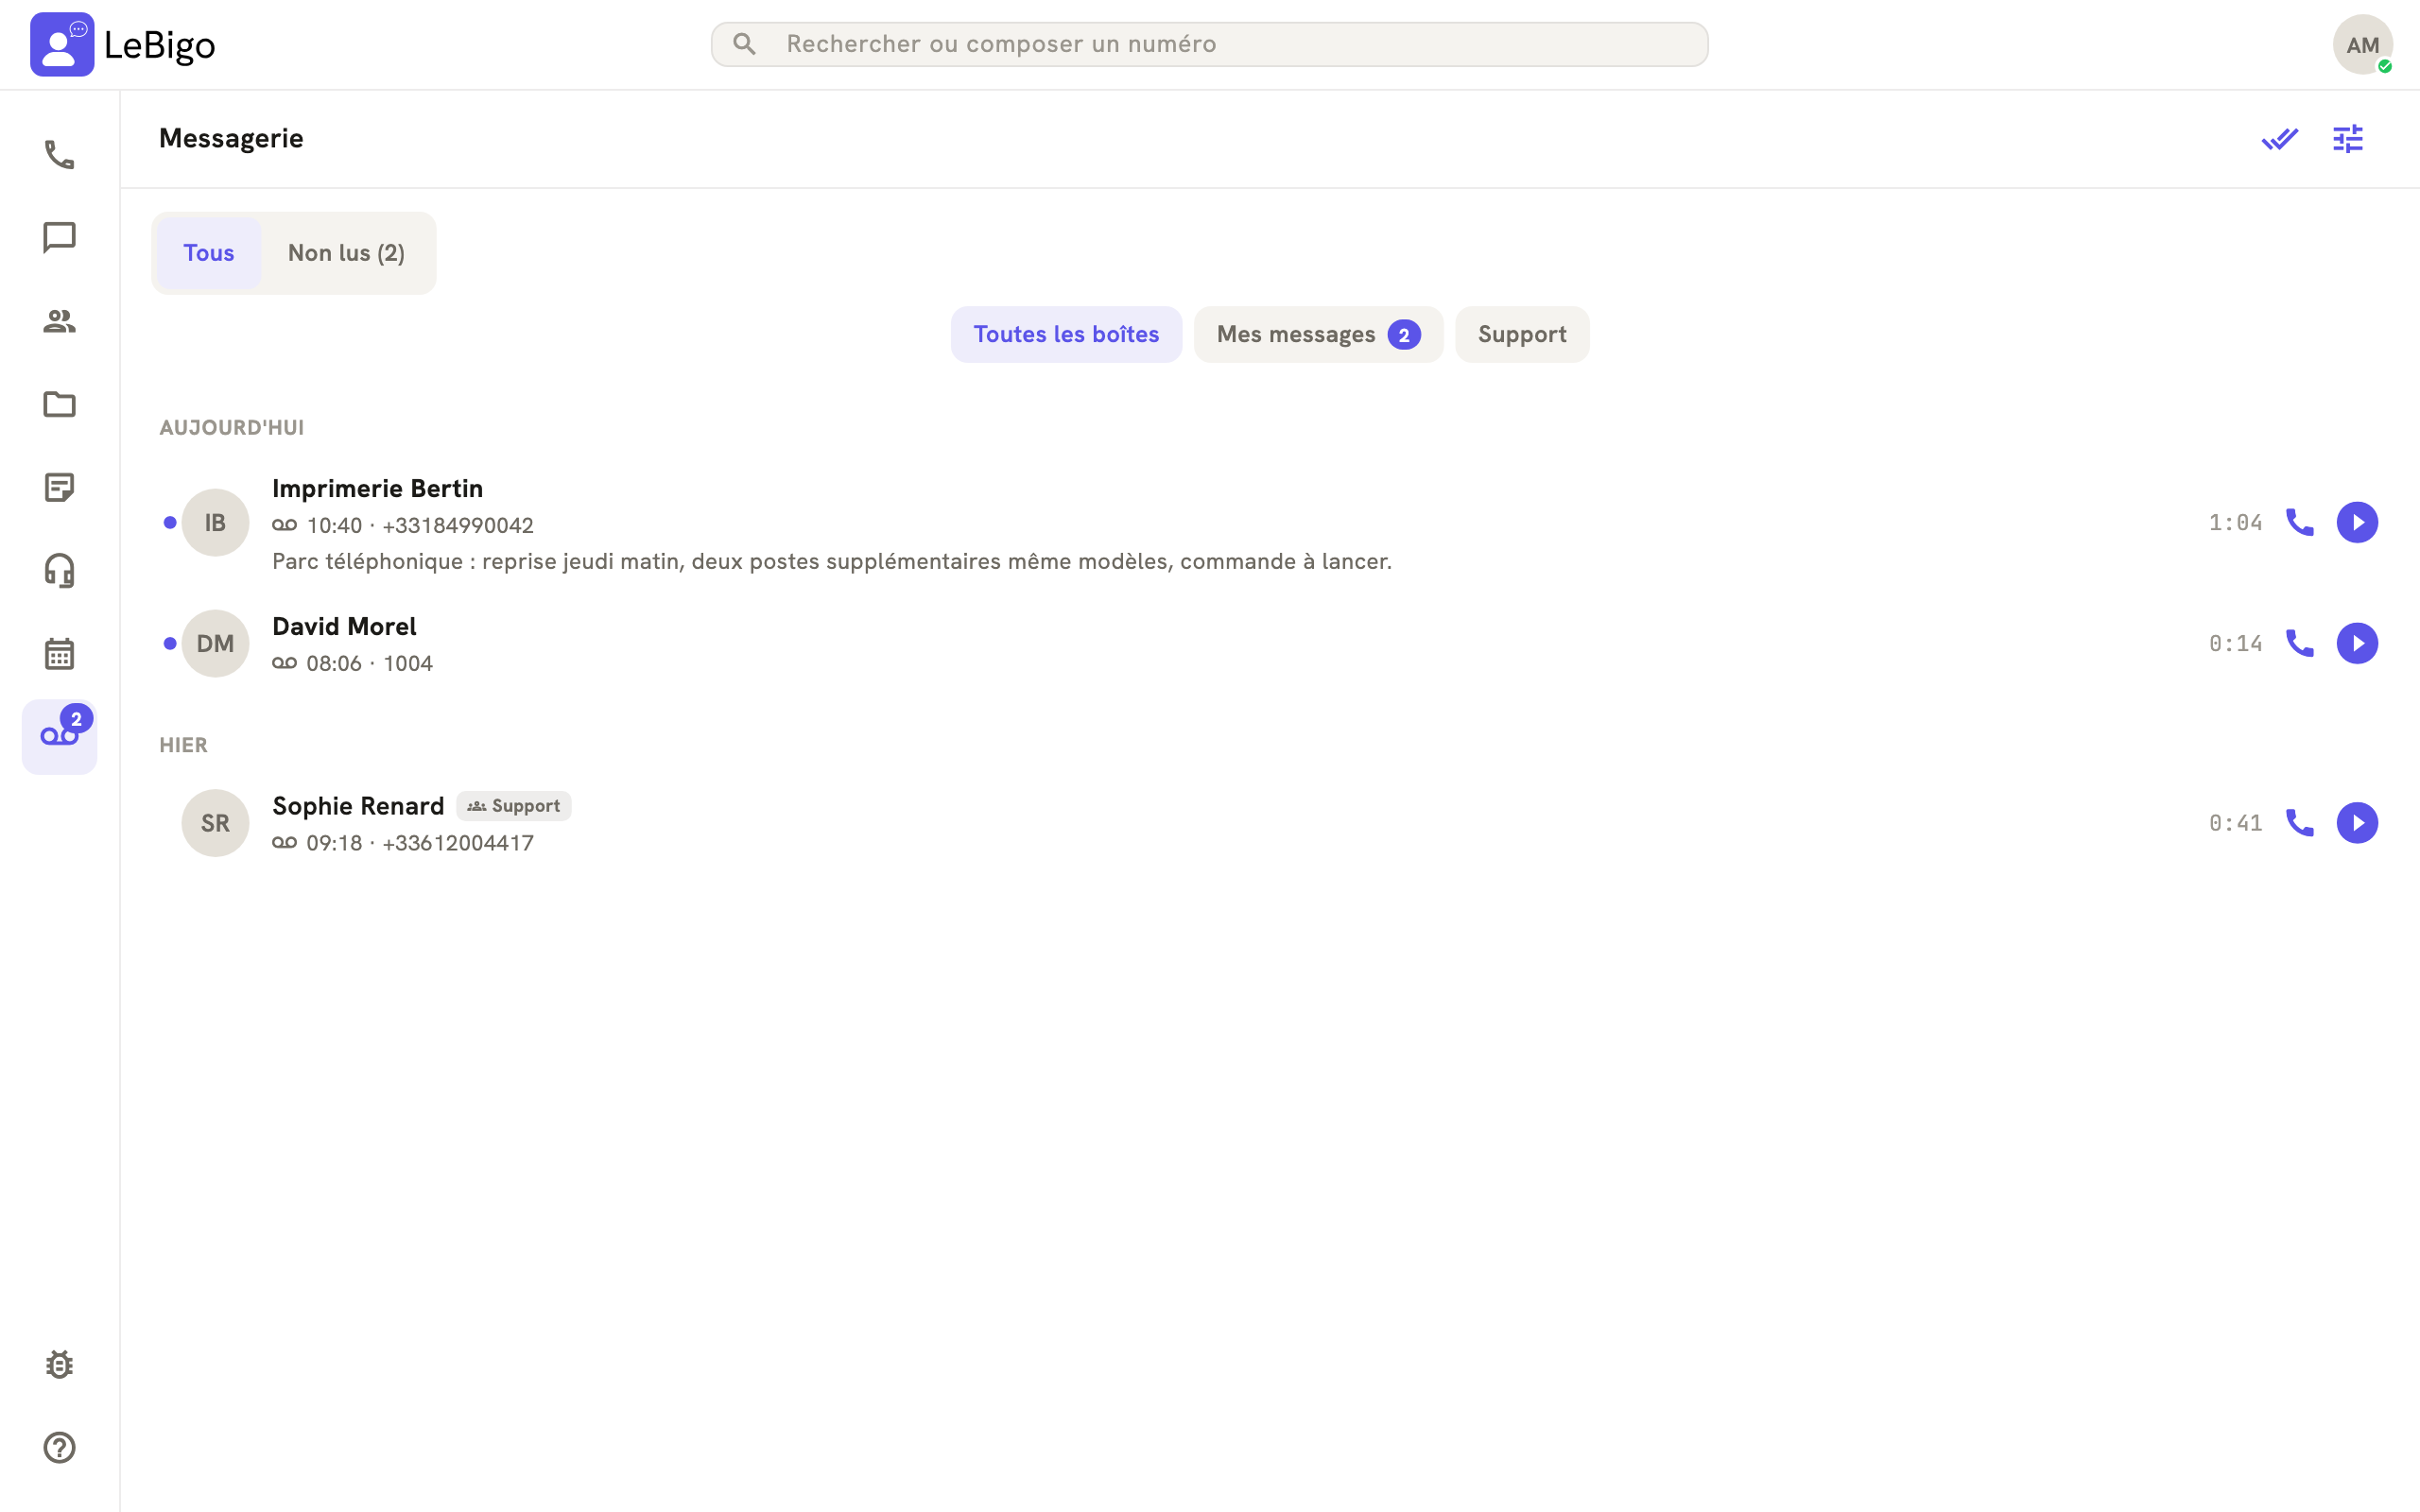Call back Sophie Renard phone icon
Viewport: 2420px width, 1512px height.
coord(2300,823)
